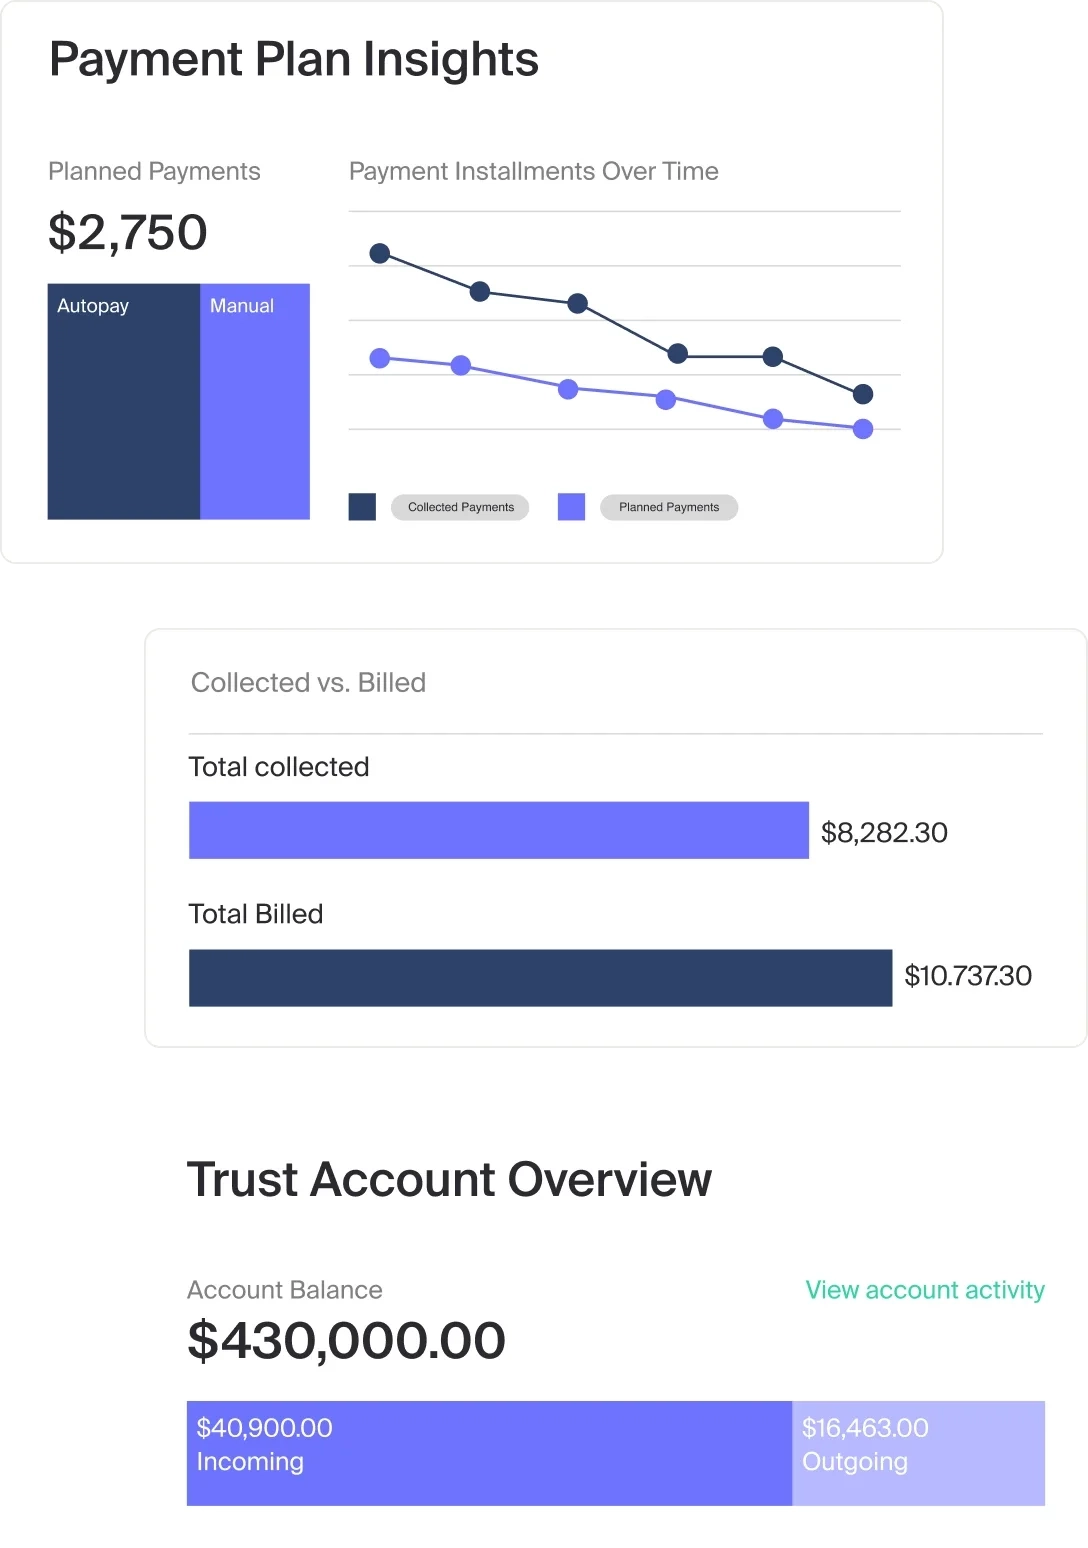
Task: Toggle the Planned Payments legend label
Action: pos(669,507)
